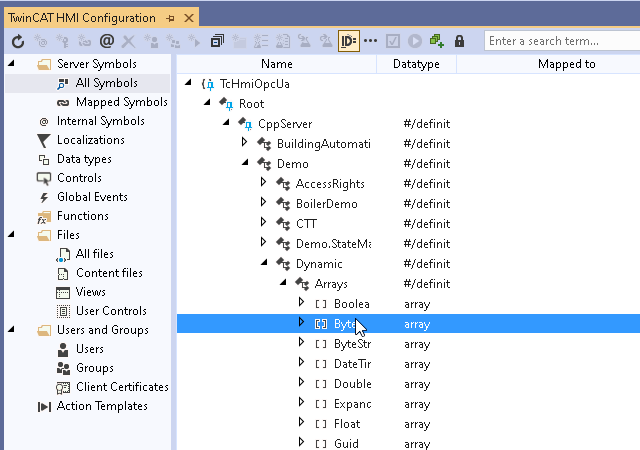Click the new key symbol toolbar icon

(x=62, y=41)
